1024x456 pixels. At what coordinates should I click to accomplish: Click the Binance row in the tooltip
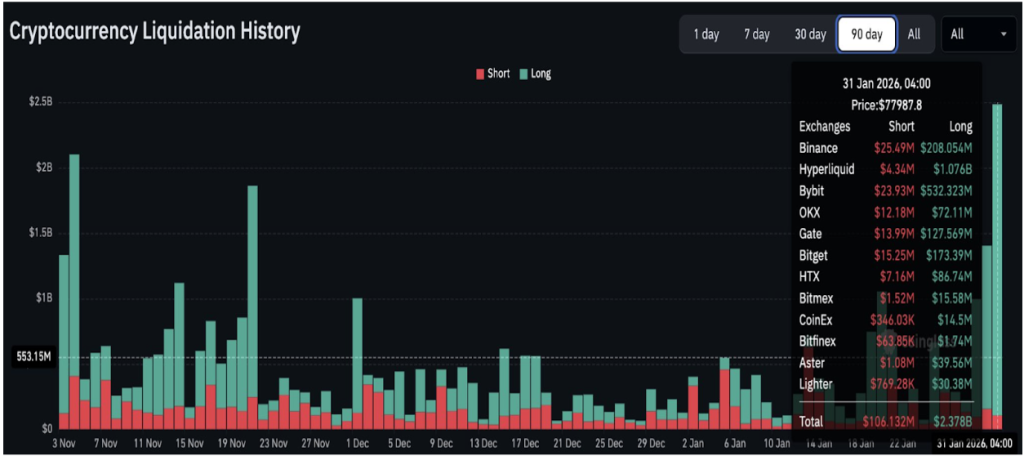886,148
